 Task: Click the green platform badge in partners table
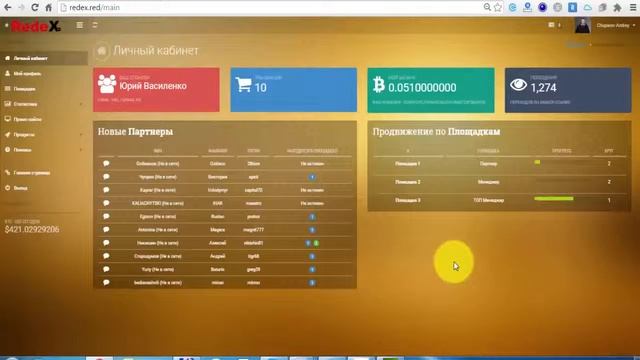tap(316, 243)
